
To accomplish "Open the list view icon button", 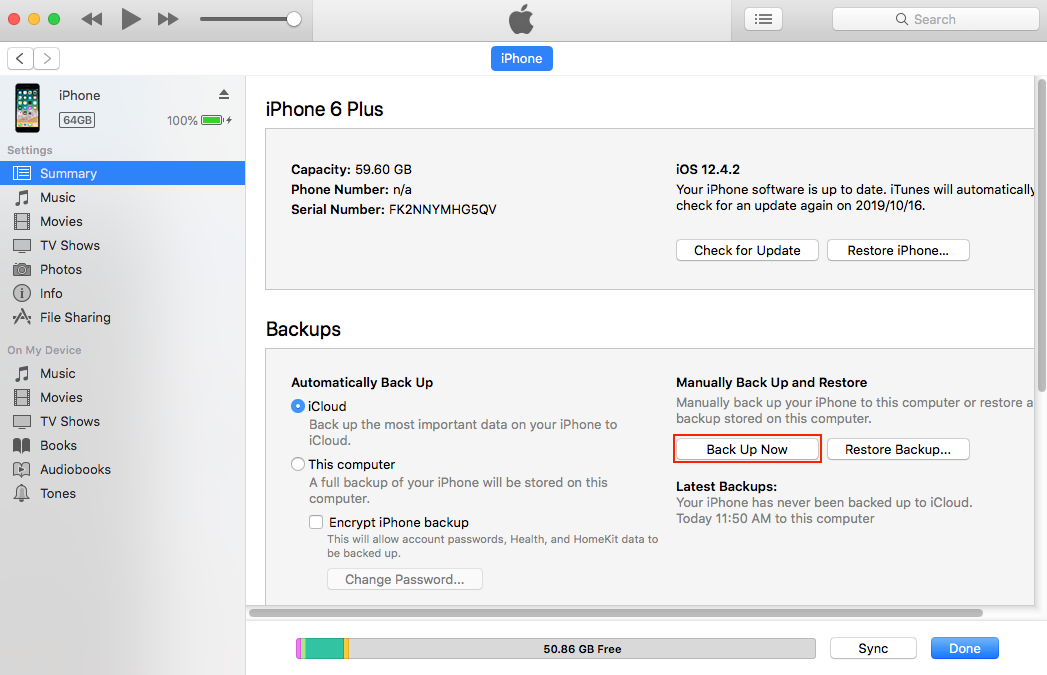I will click(763, 19).
